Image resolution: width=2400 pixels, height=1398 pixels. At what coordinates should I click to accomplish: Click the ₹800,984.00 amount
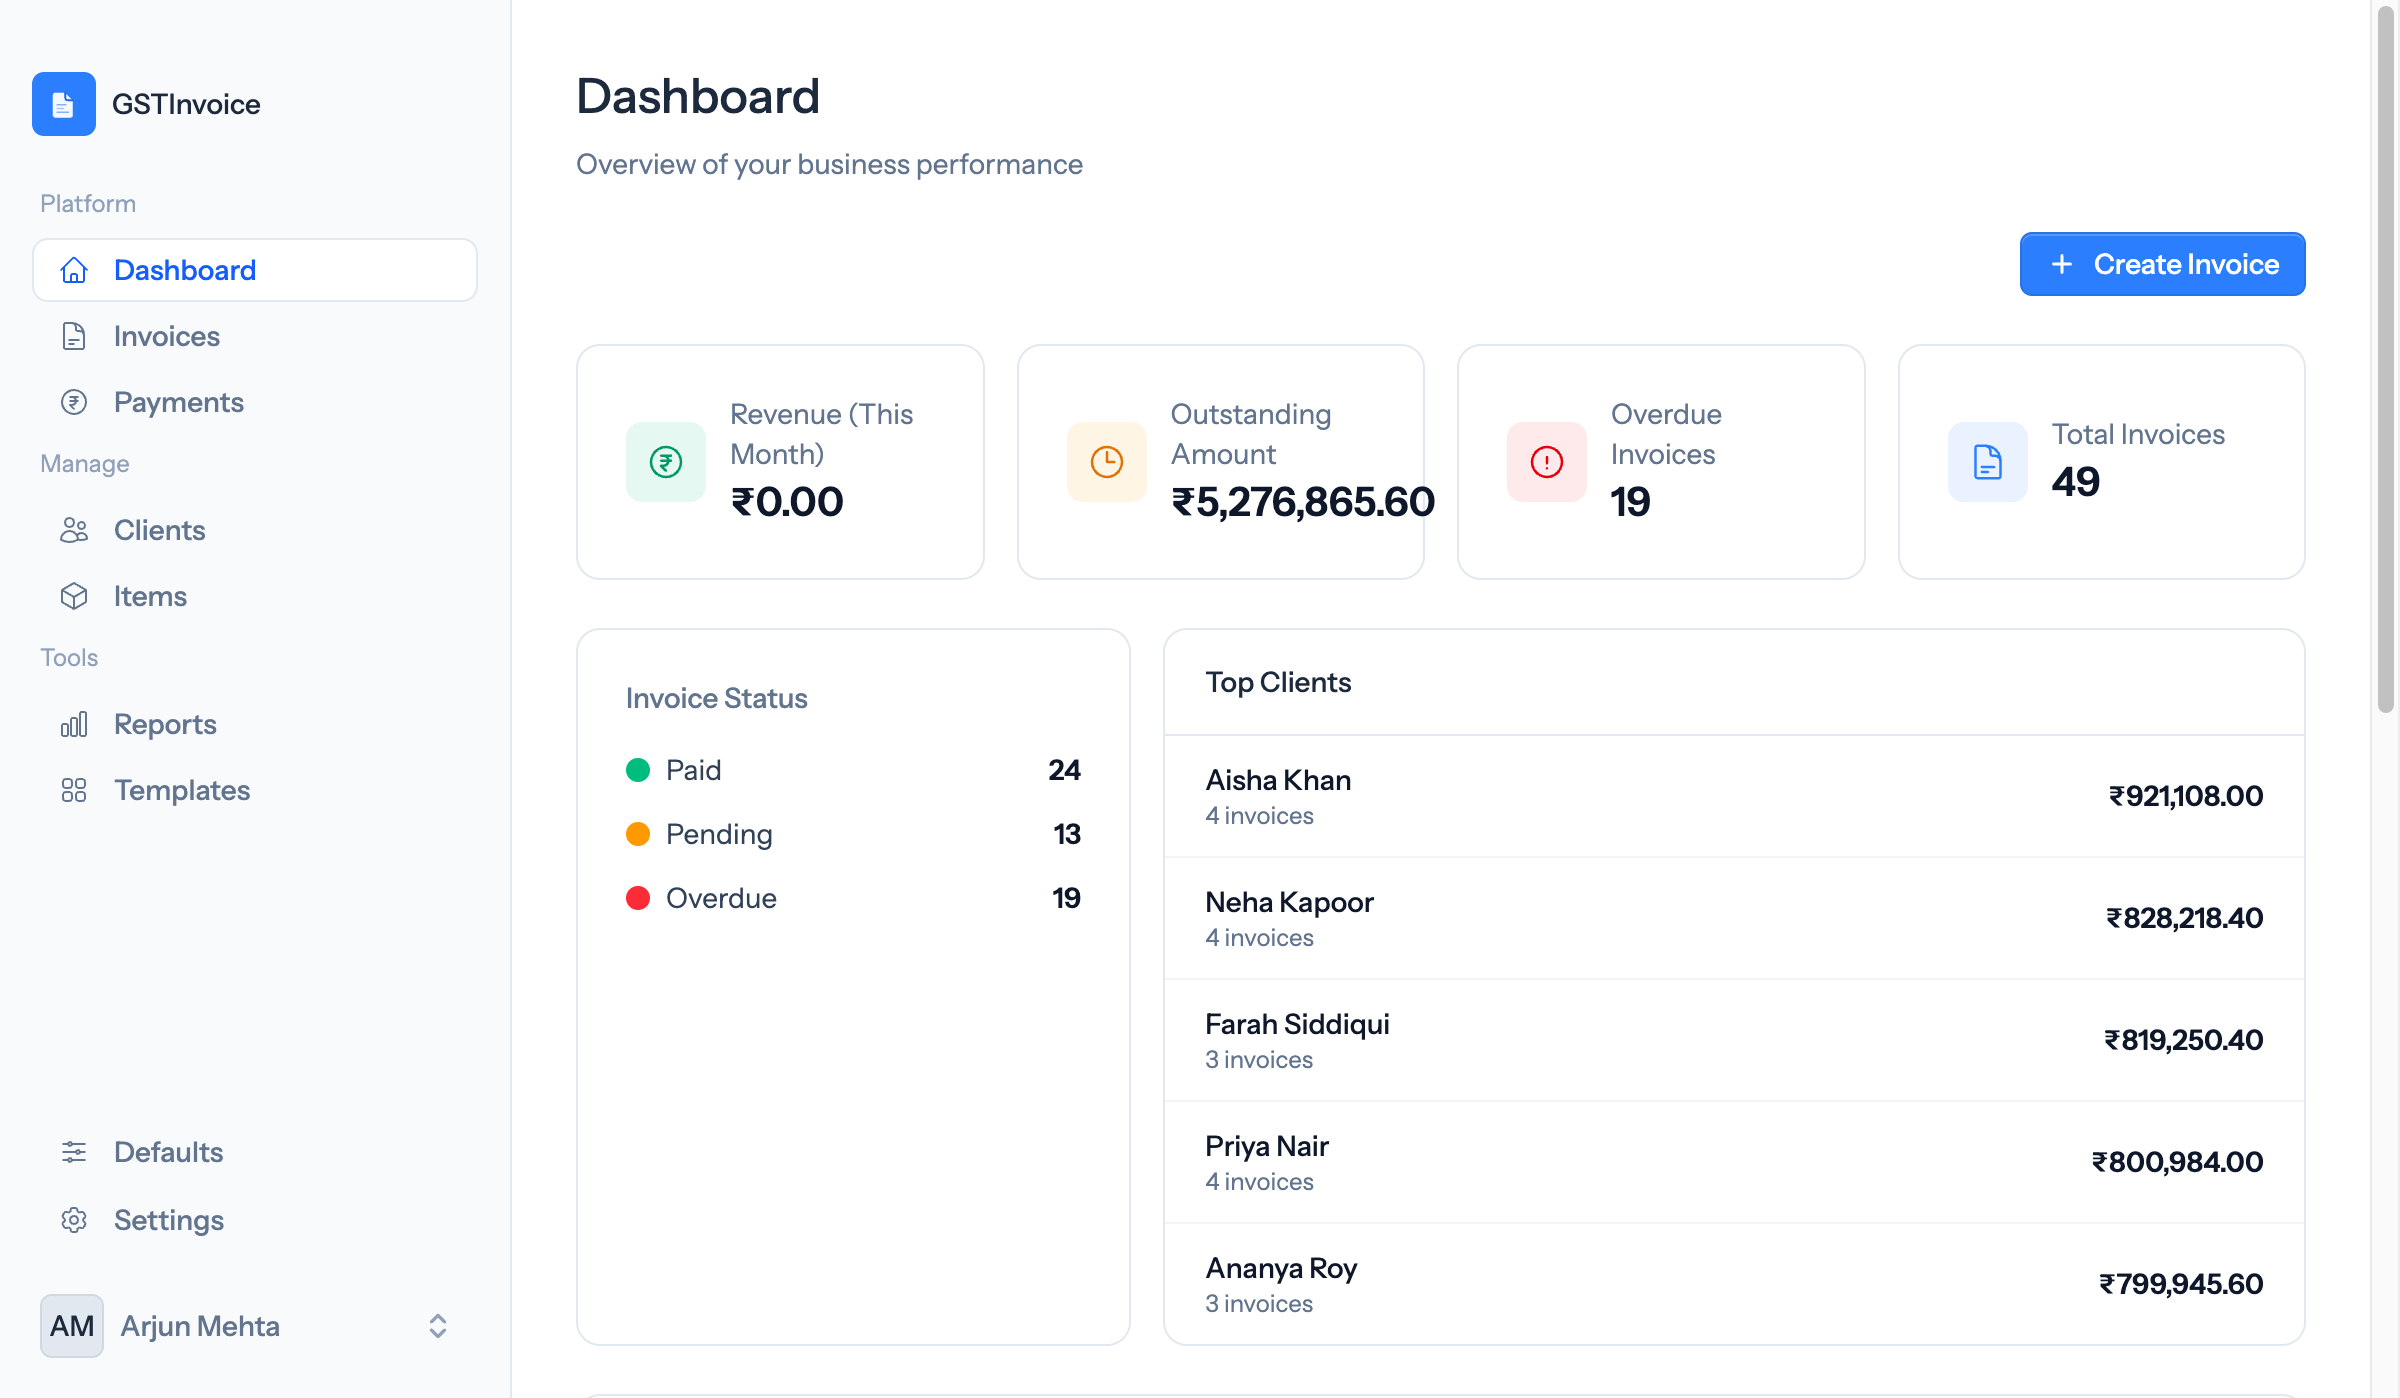click(x=2177, y=1162)
